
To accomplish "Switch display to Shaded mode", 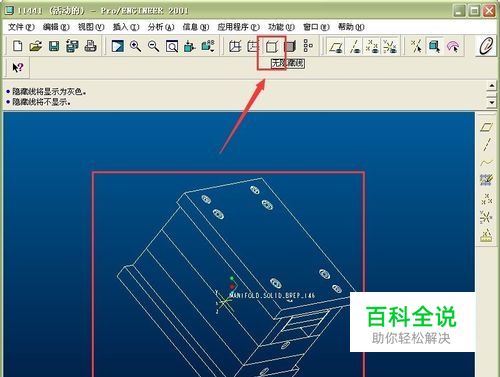I will (x=290, y=46).
